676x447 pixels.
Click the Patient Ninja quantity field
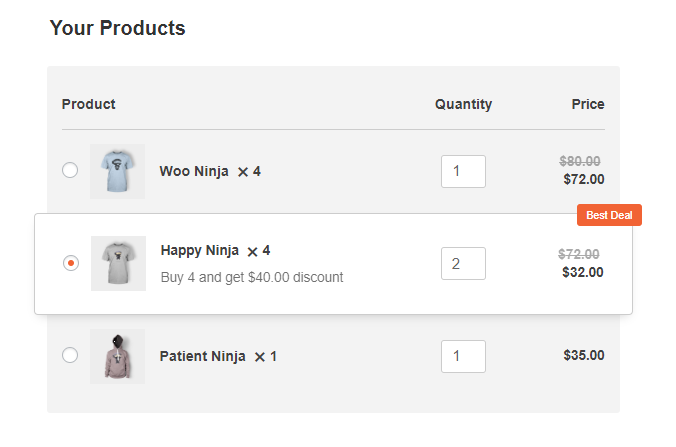(463, 356)
